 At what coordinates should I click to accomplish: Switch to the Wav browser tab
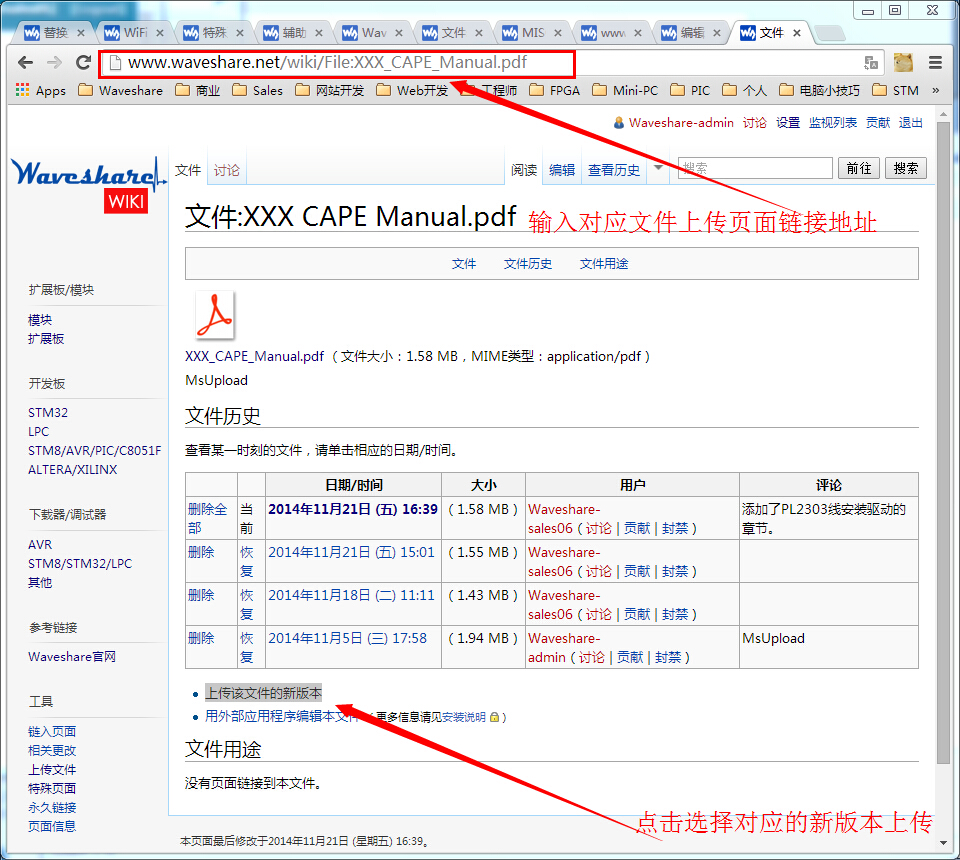(x=367, y=33)
